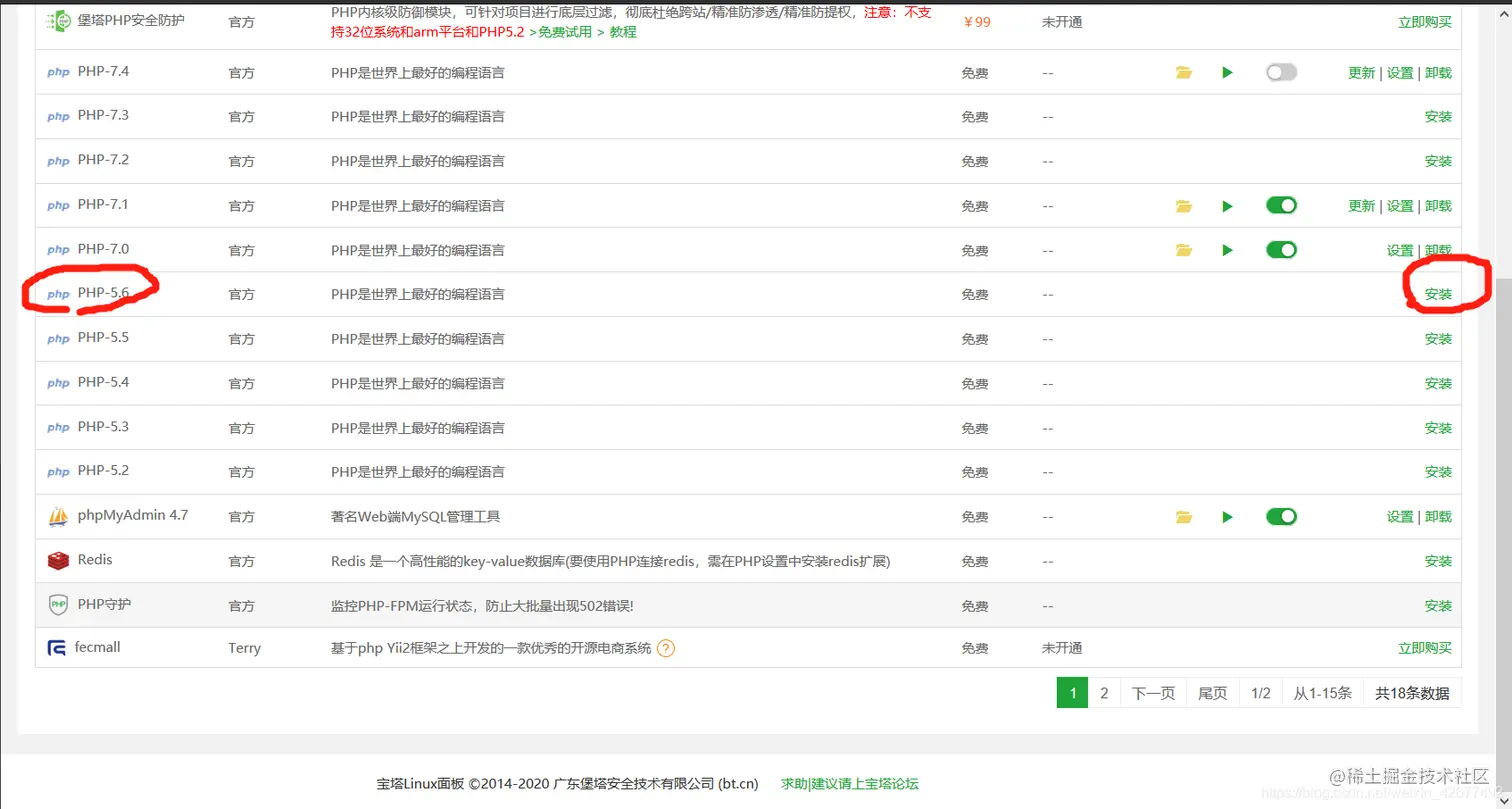Jump to last page 尾页
The width and height of the screenshot is (1512, 809).
pyautogui.click(x=1213, y=693)
